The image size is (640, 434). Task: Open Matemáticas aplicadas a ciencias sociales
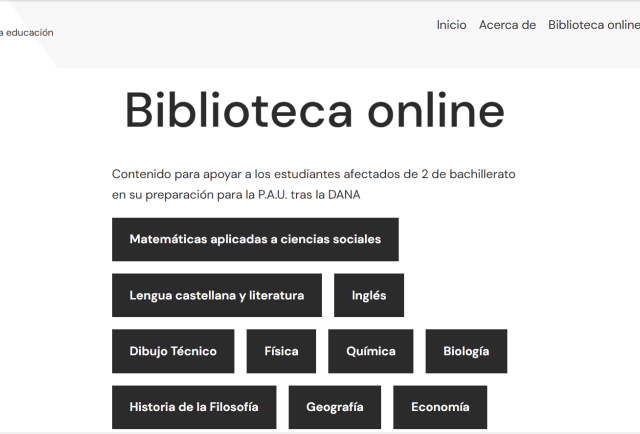tap(255, 239)
